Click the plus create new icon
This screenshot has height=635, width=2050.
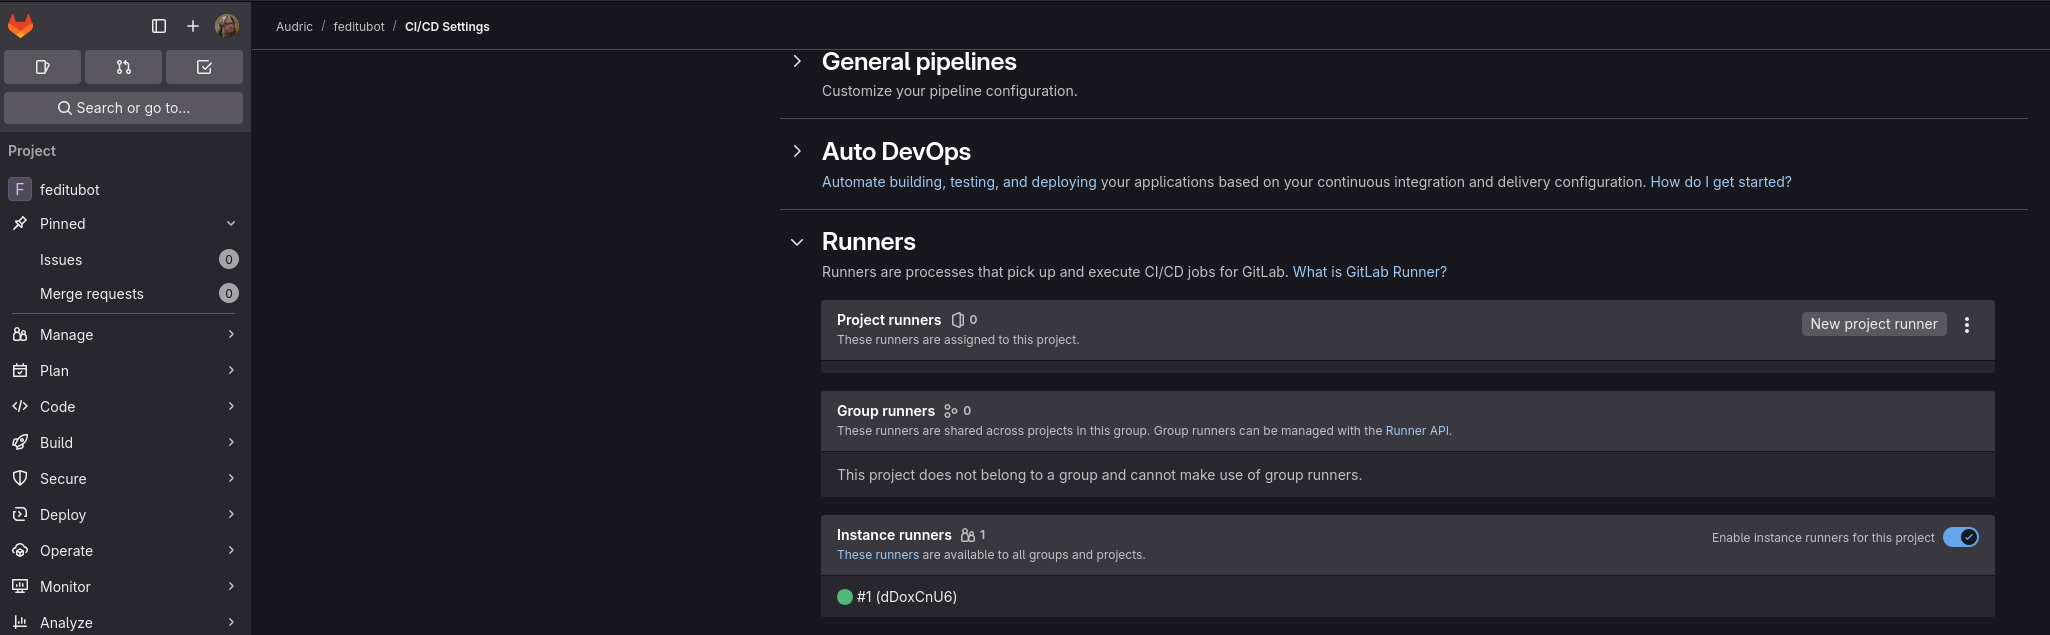point(193,26)
